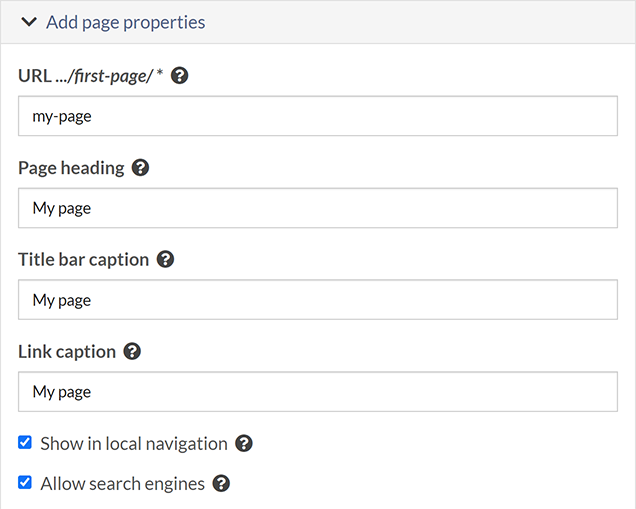
Task: Open help for Show in local navigation
Action: click(244, 443)
